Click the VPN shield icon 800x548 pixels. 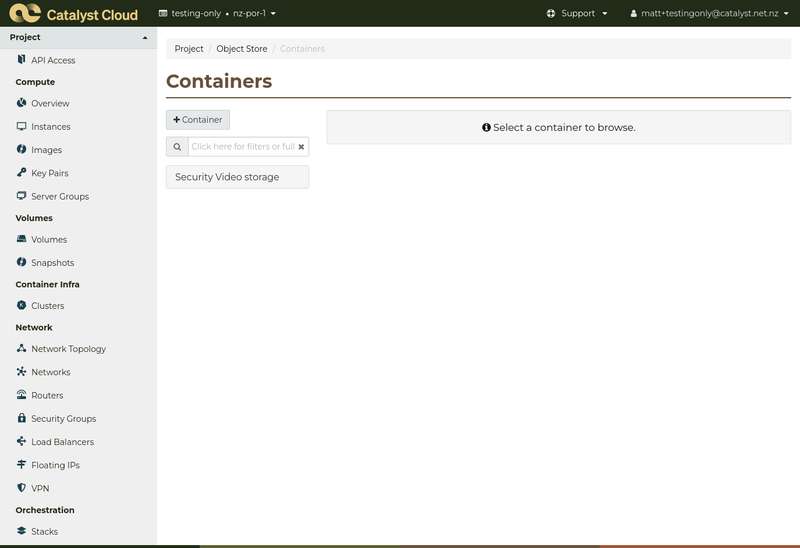(x=21, y=488)
